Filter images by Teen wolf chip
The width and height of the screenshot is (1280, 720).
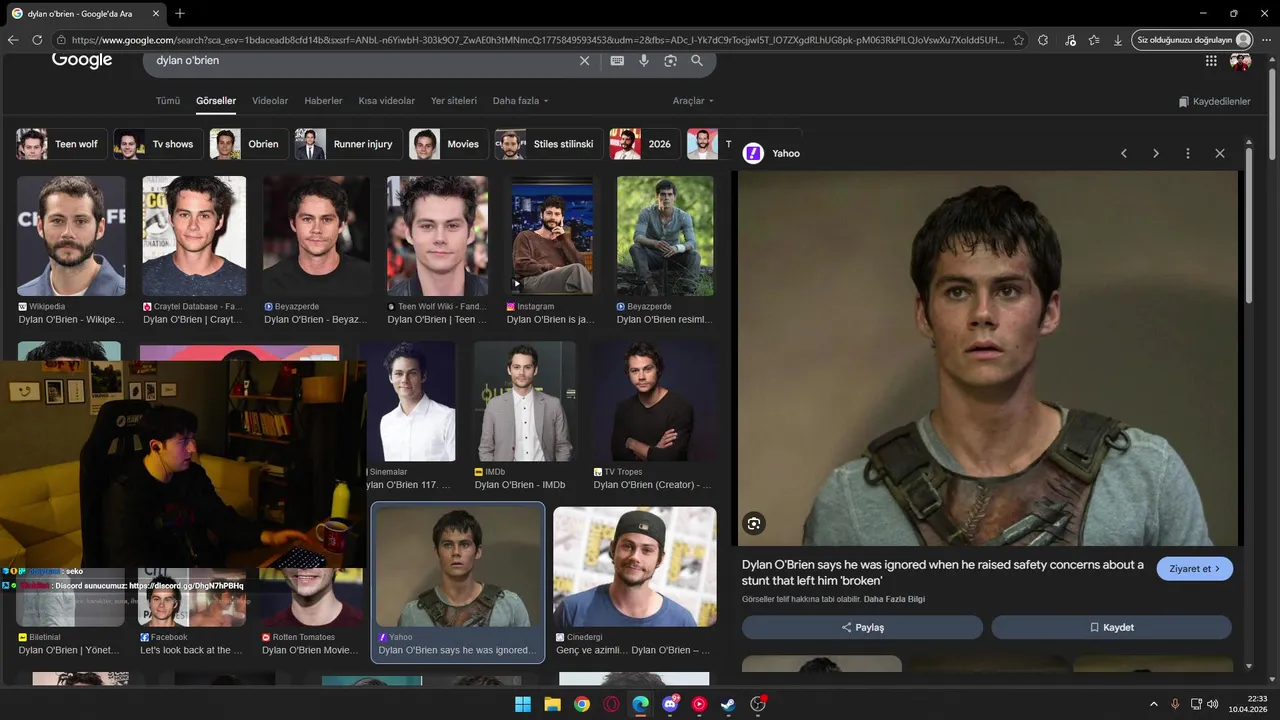tap(61, 144)
